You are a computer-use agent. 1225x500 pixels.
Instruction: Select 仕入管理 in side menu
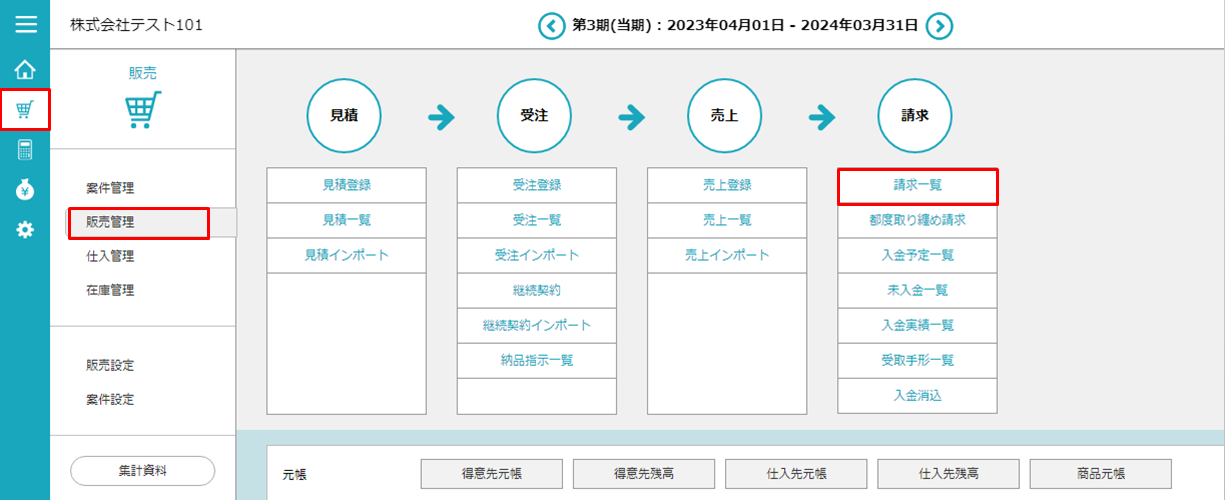point(110,257)
